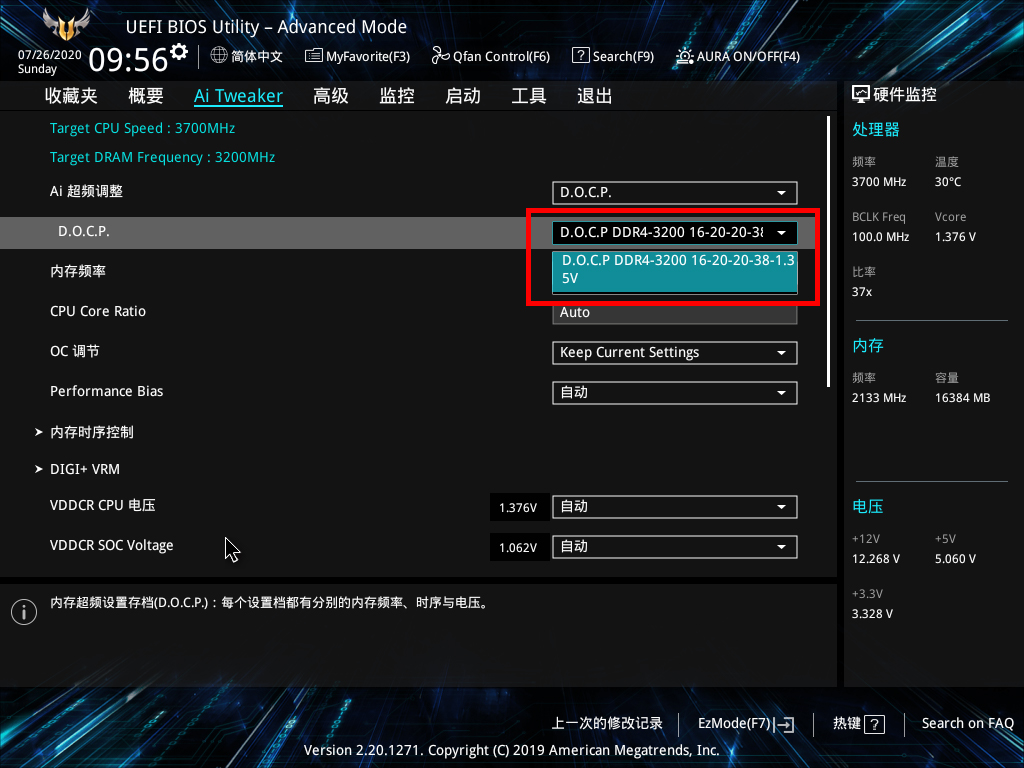Open MyFavorite(F3) list
This screenshot has height=768, width=1024.
coord(358,56)
